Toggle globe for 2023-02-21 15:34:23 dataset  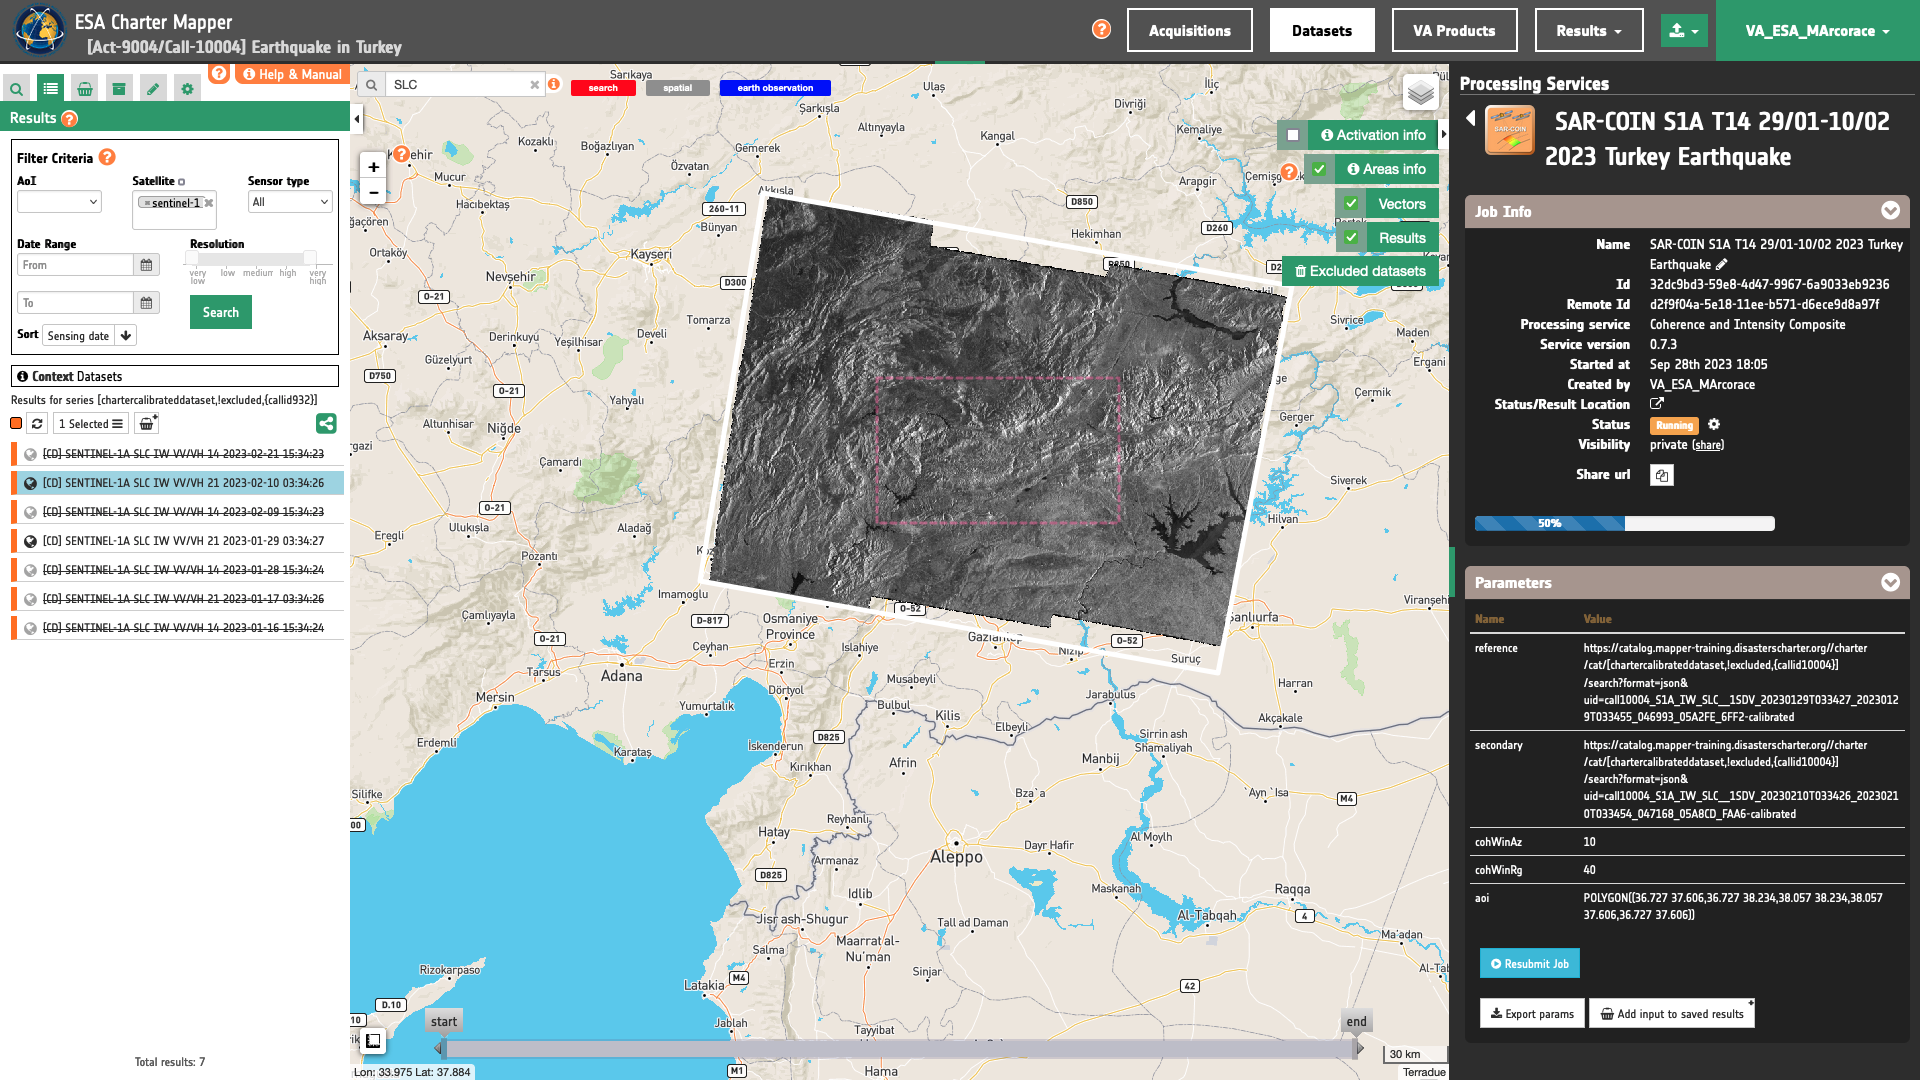[30, 454]
